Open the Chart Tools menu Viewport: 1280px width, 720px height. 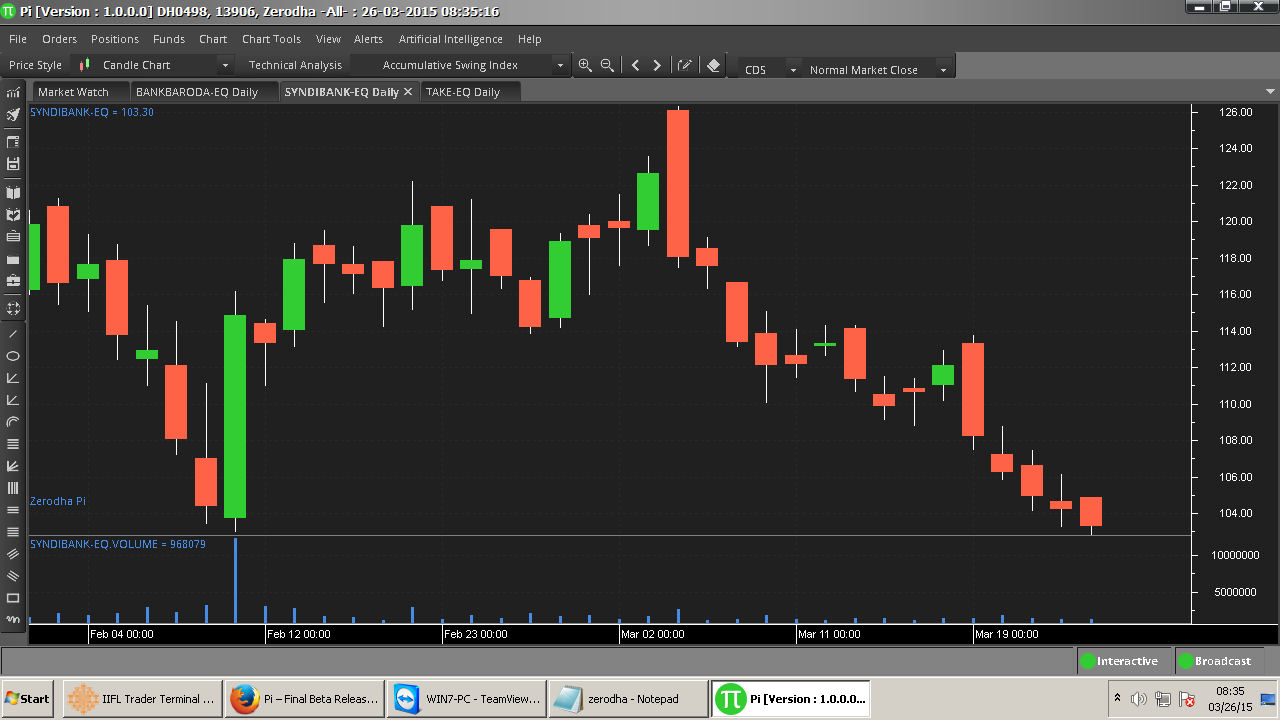[271, 39]
